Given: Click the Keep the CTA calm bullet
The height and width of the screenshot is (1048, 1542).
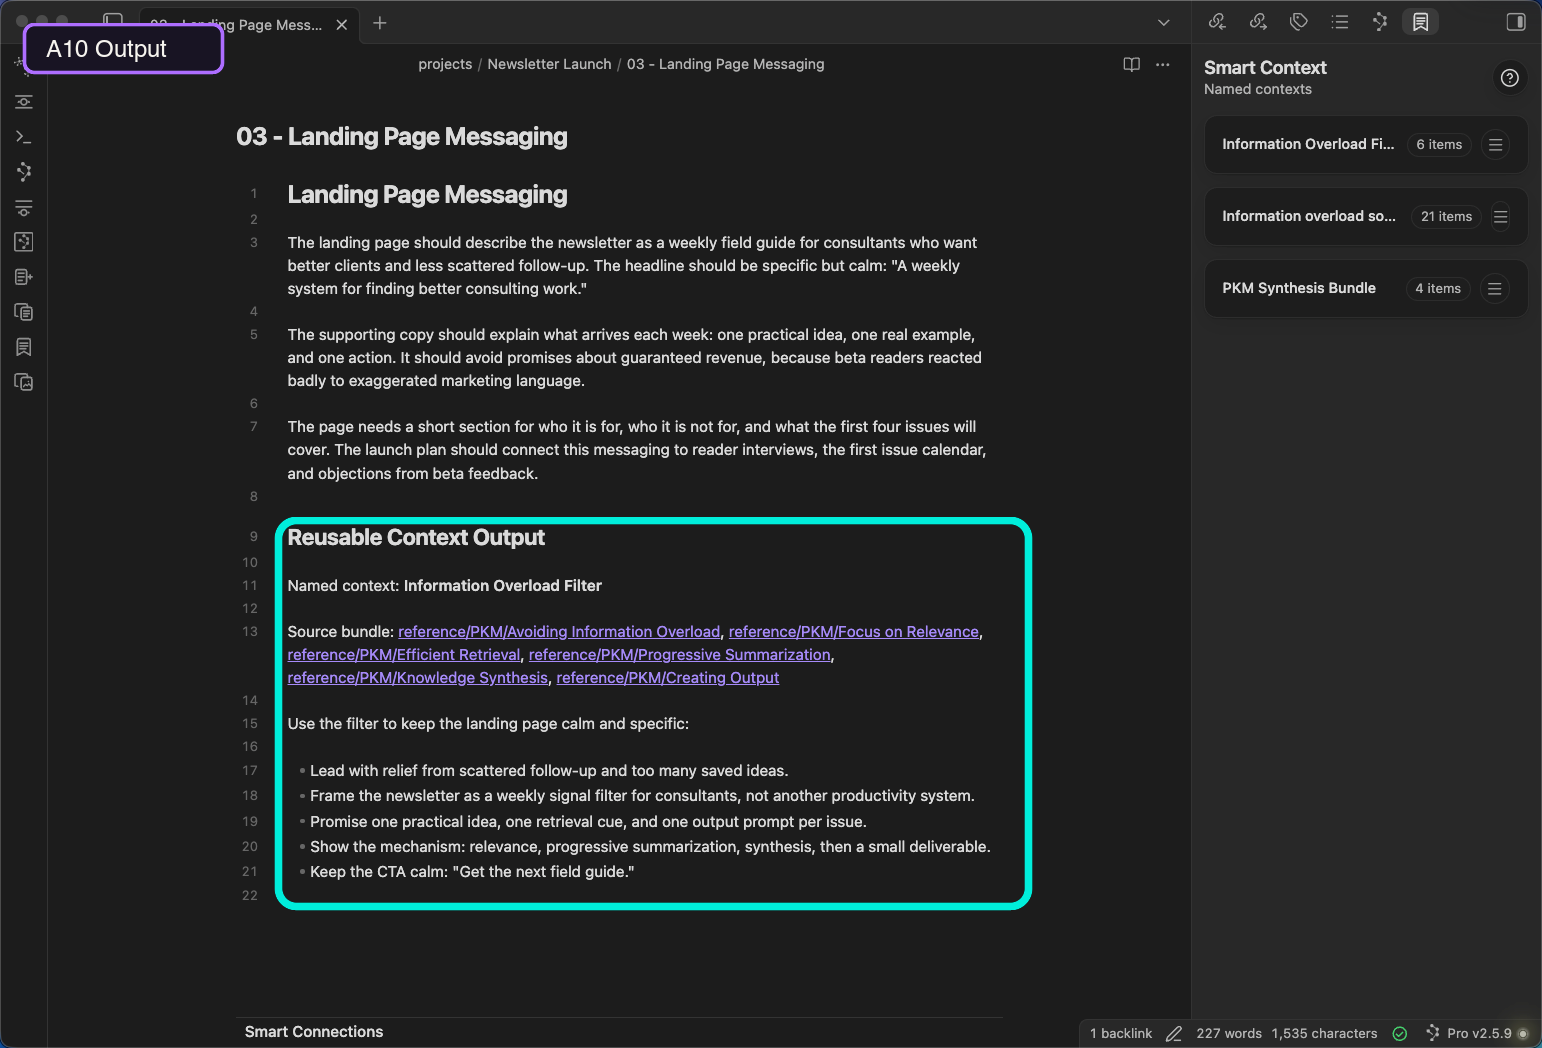Looking at the screenshot, I should coord(472,872).
